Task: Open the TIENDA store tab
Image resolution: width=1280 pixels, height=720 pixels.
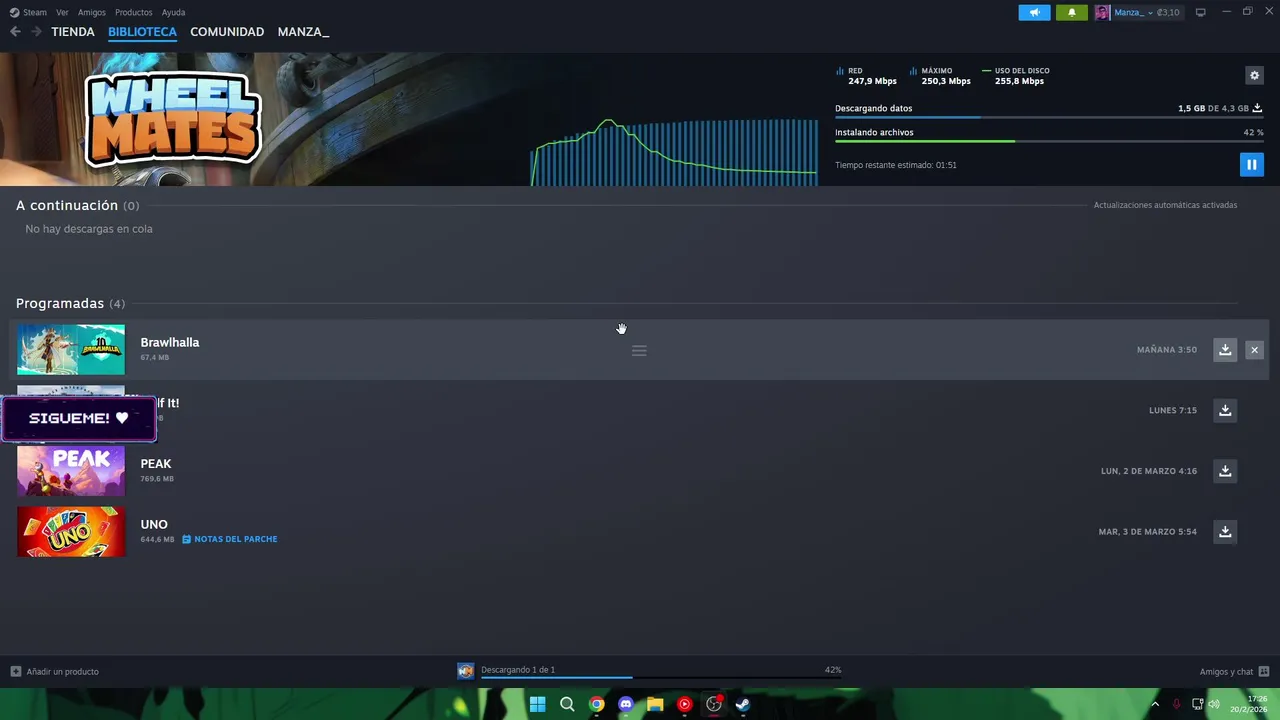Action: (73, 32)
